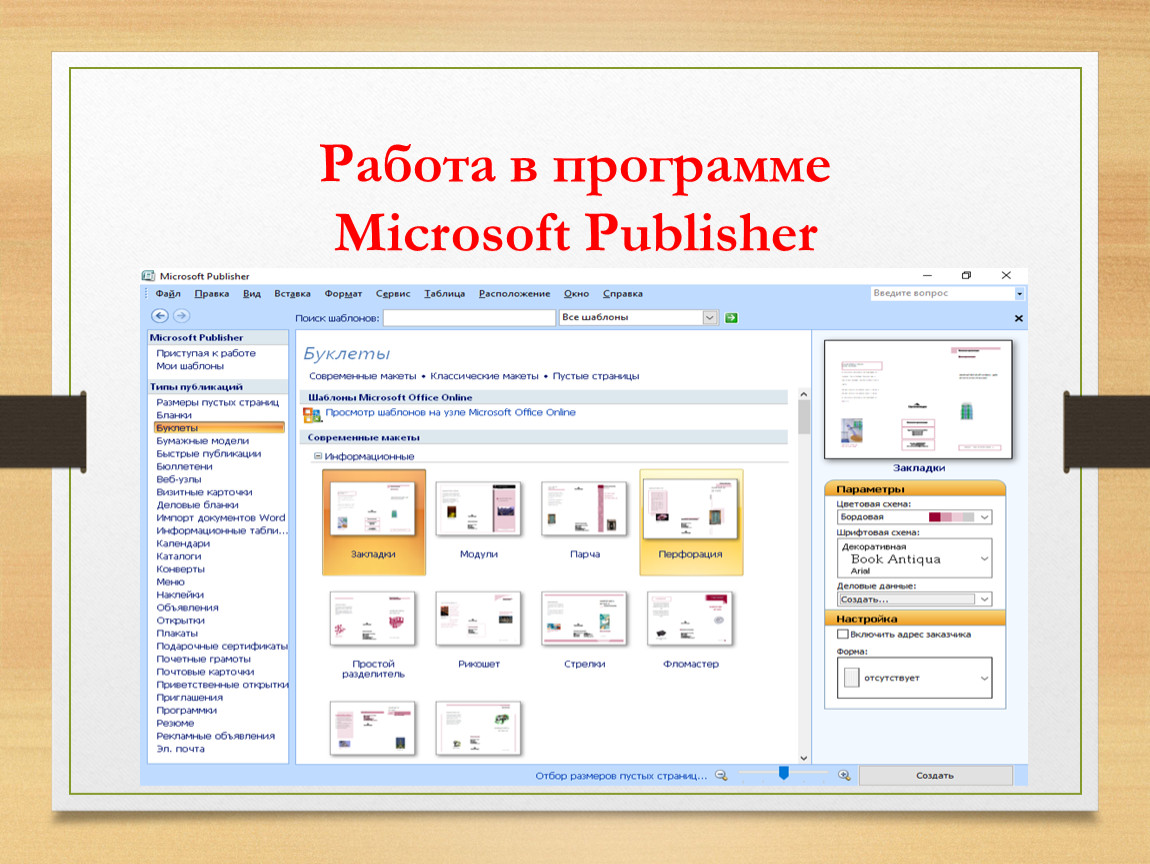This screenshot has width=1150, height=864.
Task: Click the template list scrollbar up arrow
Action: point(804,394)
